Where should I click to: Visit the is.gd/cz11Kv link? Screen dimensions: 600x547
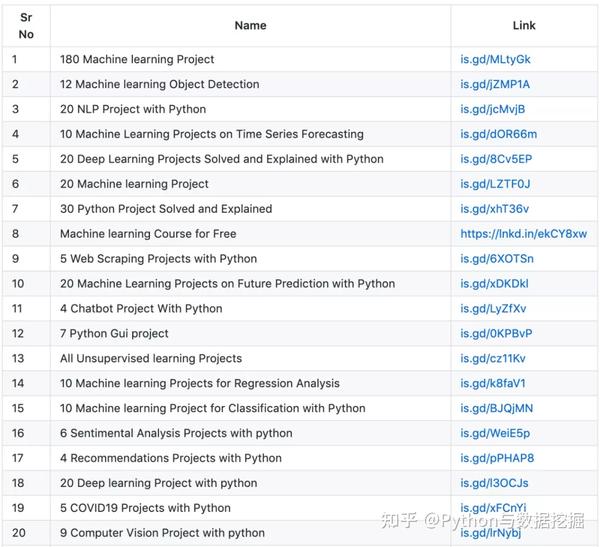tap(493, 359)
